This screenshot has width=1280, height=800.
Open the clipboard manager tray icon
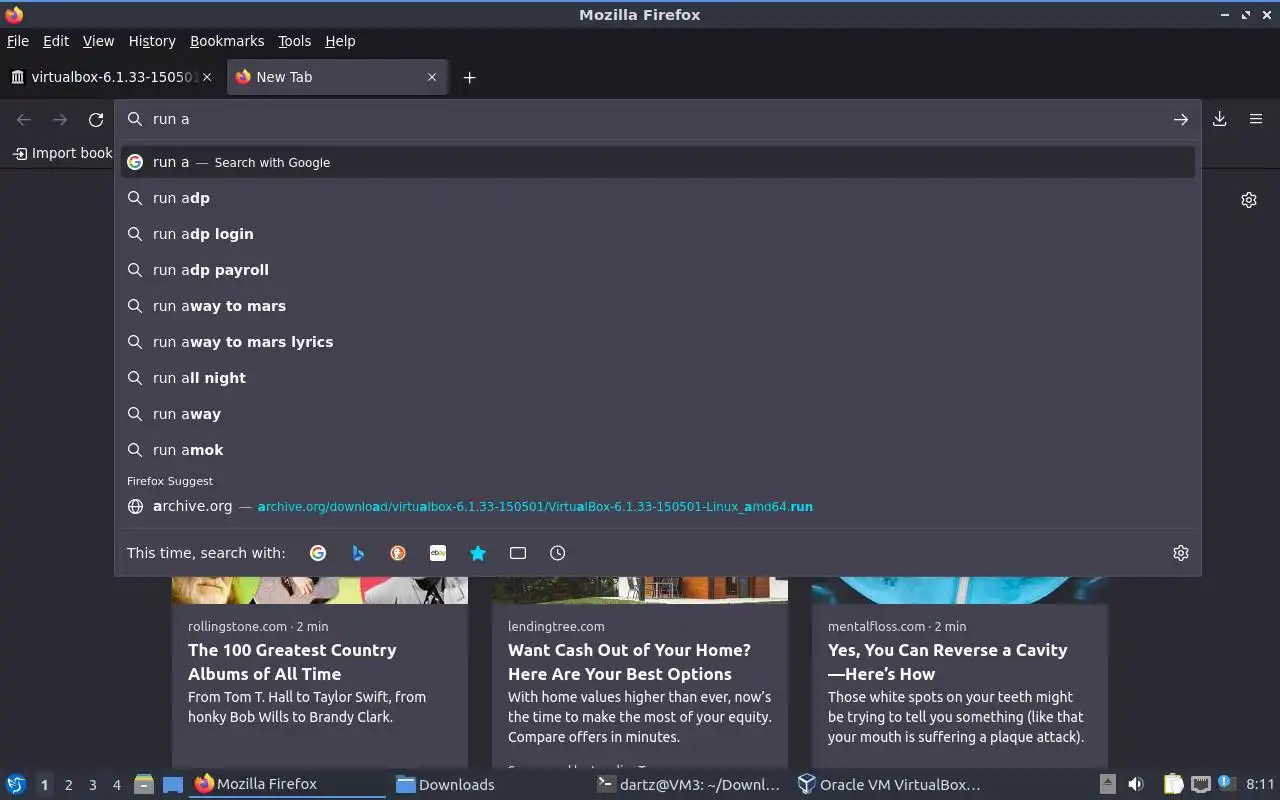[1173, 785]
